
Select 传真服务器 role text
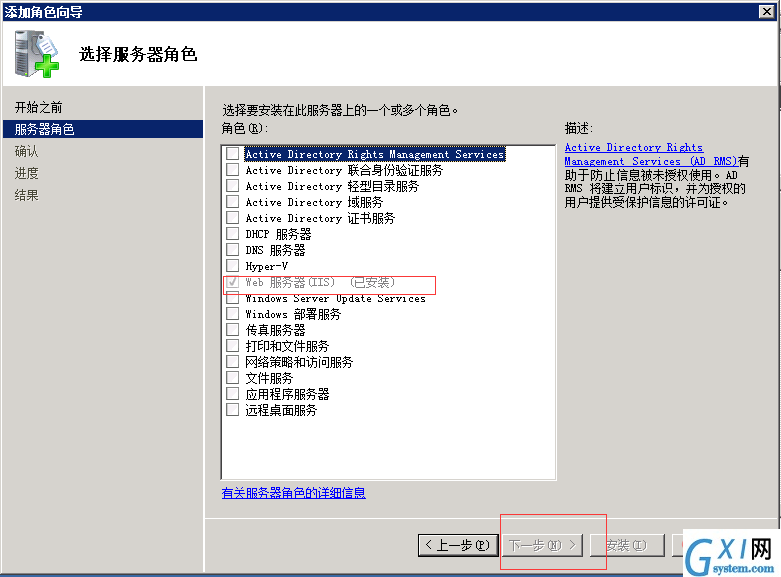275,330
